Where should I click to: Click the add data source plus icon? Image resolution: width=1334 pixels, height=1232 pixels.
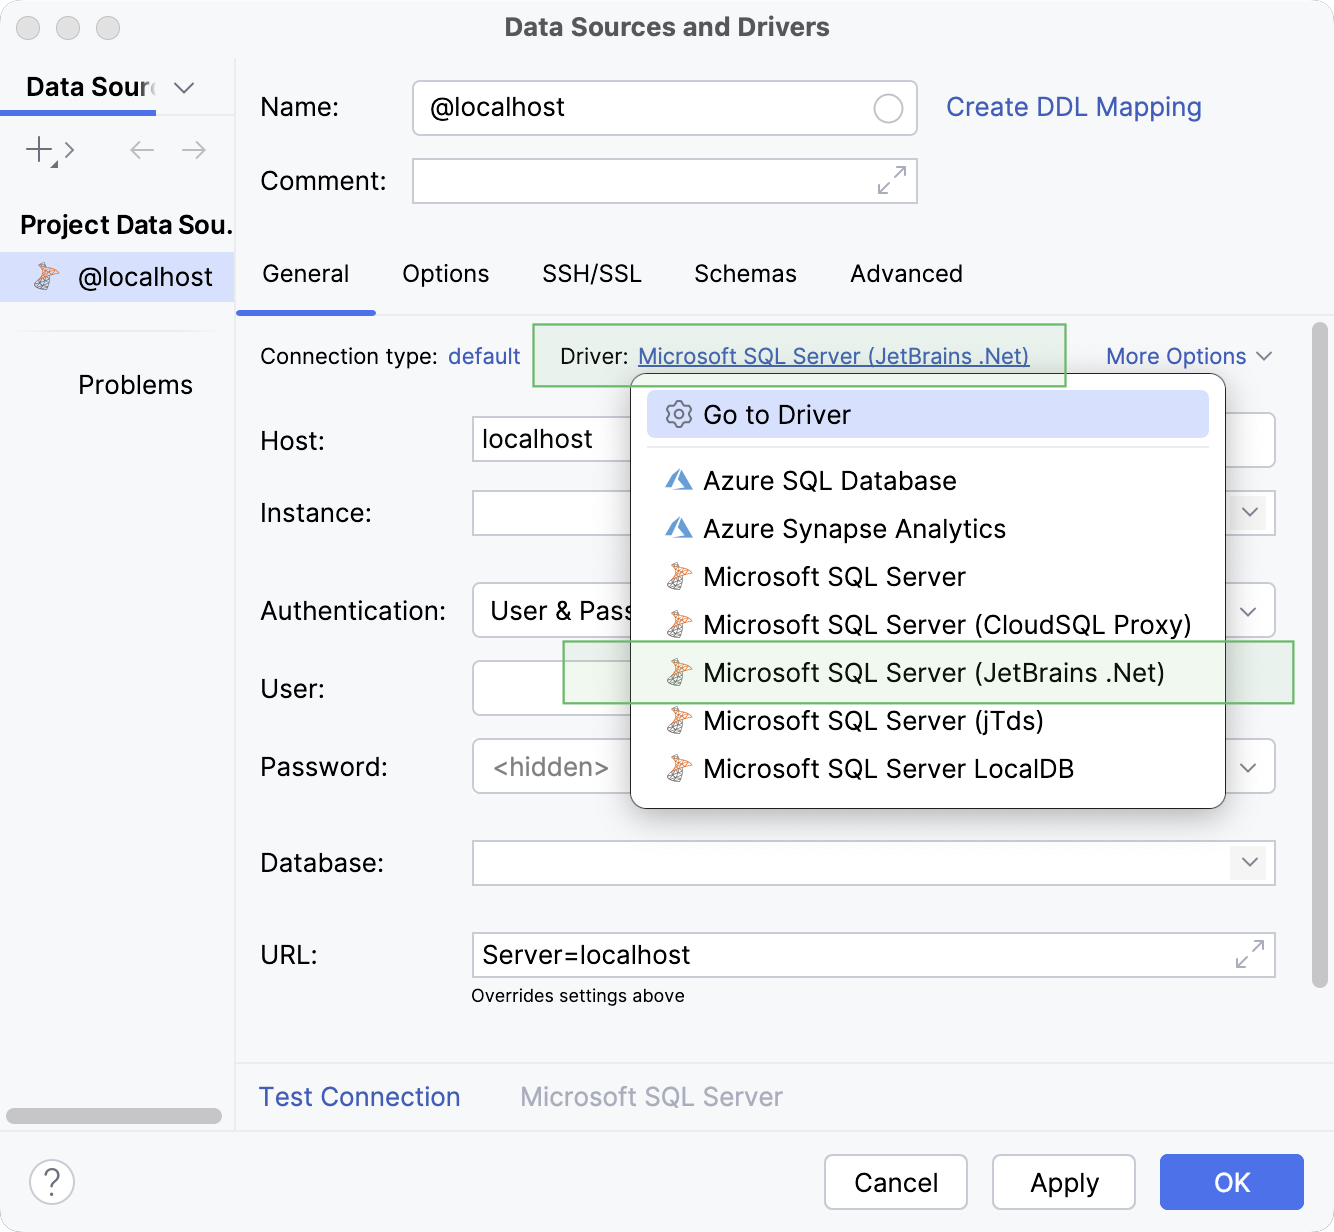(40, 150)
